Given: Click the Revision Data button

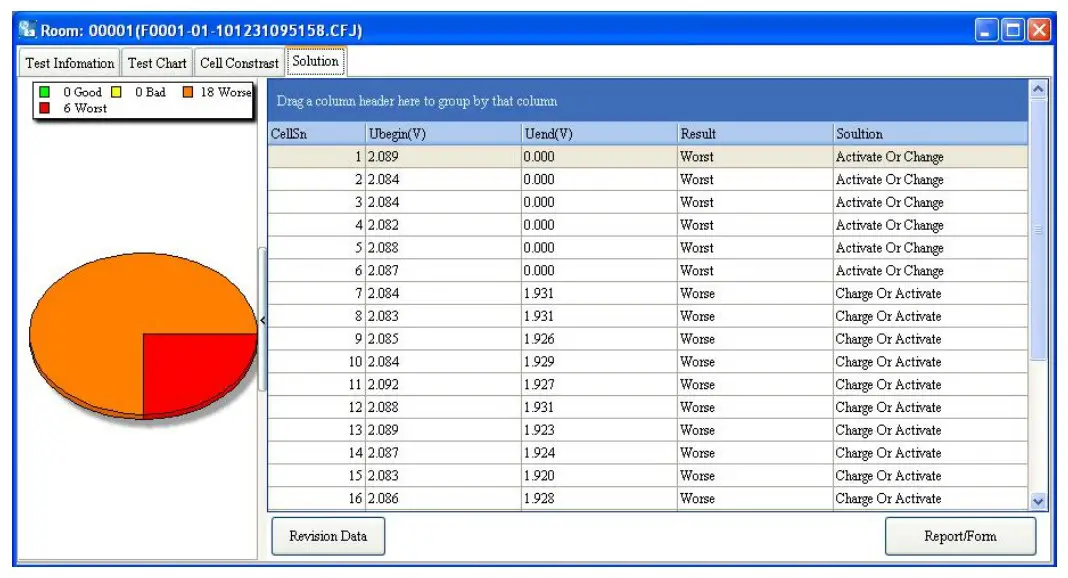Looking at the screenshot, I should [x=328, y=536].
